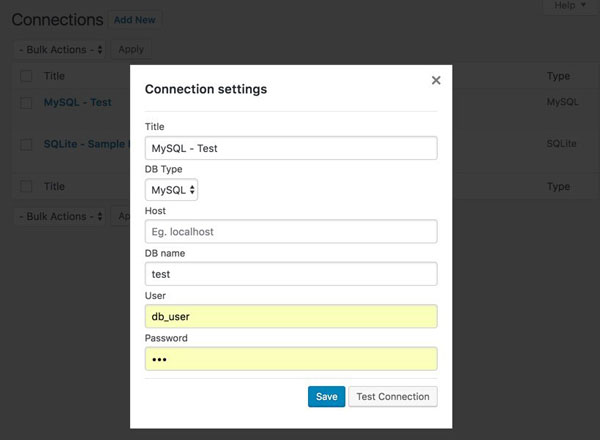This screenshot has width=600, height=440.
Task: Sort by the Type column header
Action: pyautogui.click(x=558, y=76)
